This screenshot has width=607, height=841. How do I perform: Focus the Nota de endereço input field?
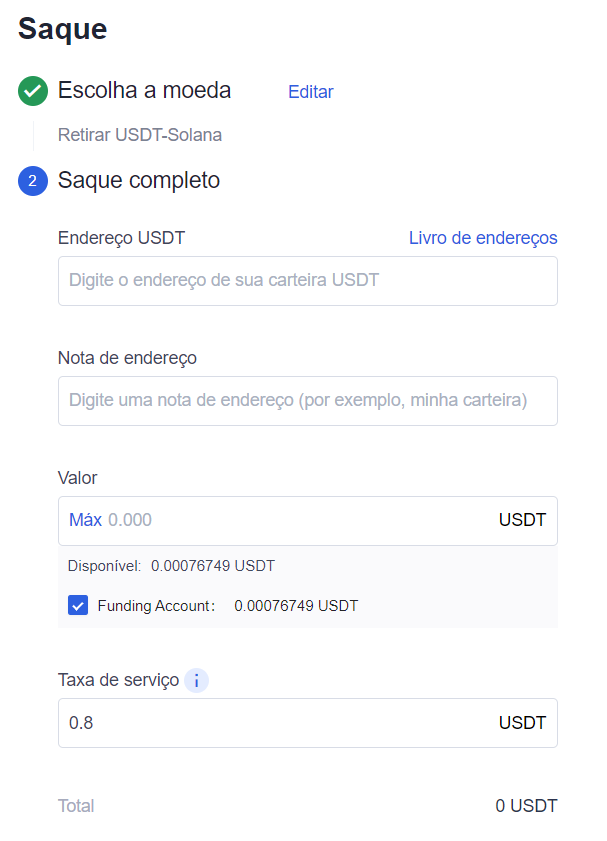coord(307,401)
